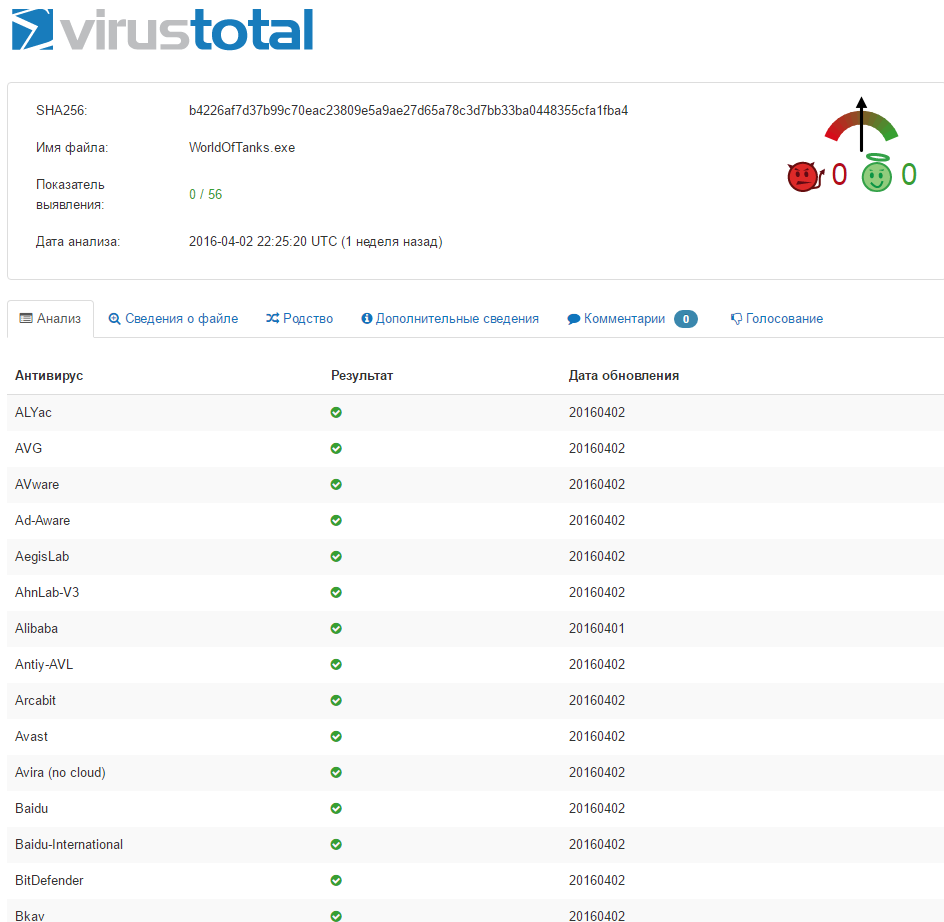The image size is (944, 922).
Task: Click the AhnLab-V3 antivirus name
Action: coord(47,593)
